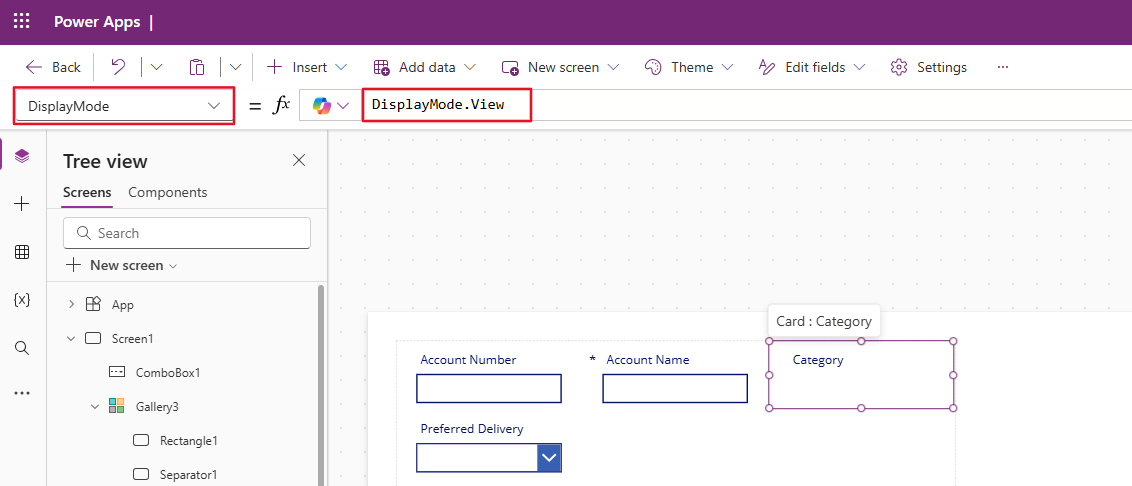This screenshot has width=1132, height=486.
Task: Open the Variables {x} sidebar icon
Action: tap(22, 300)
